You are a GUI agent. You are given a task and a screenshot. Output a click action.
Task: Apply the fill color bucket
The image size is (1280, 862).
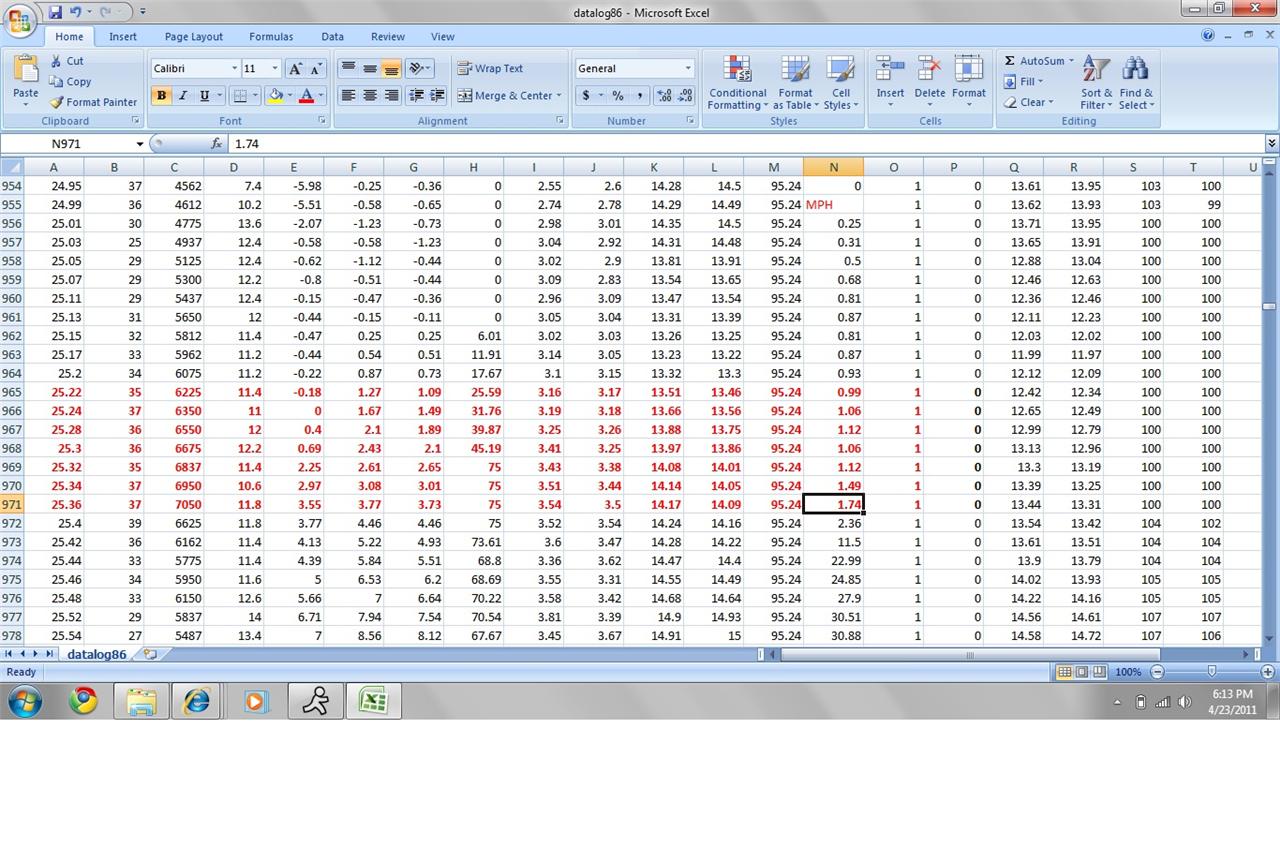pyautogui.click(x=275, y=96)
